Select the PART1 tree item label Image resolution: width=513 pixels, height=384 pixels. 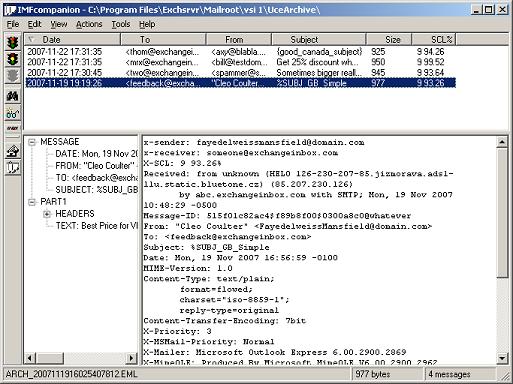pyautogui.click(x=53, y=202)
